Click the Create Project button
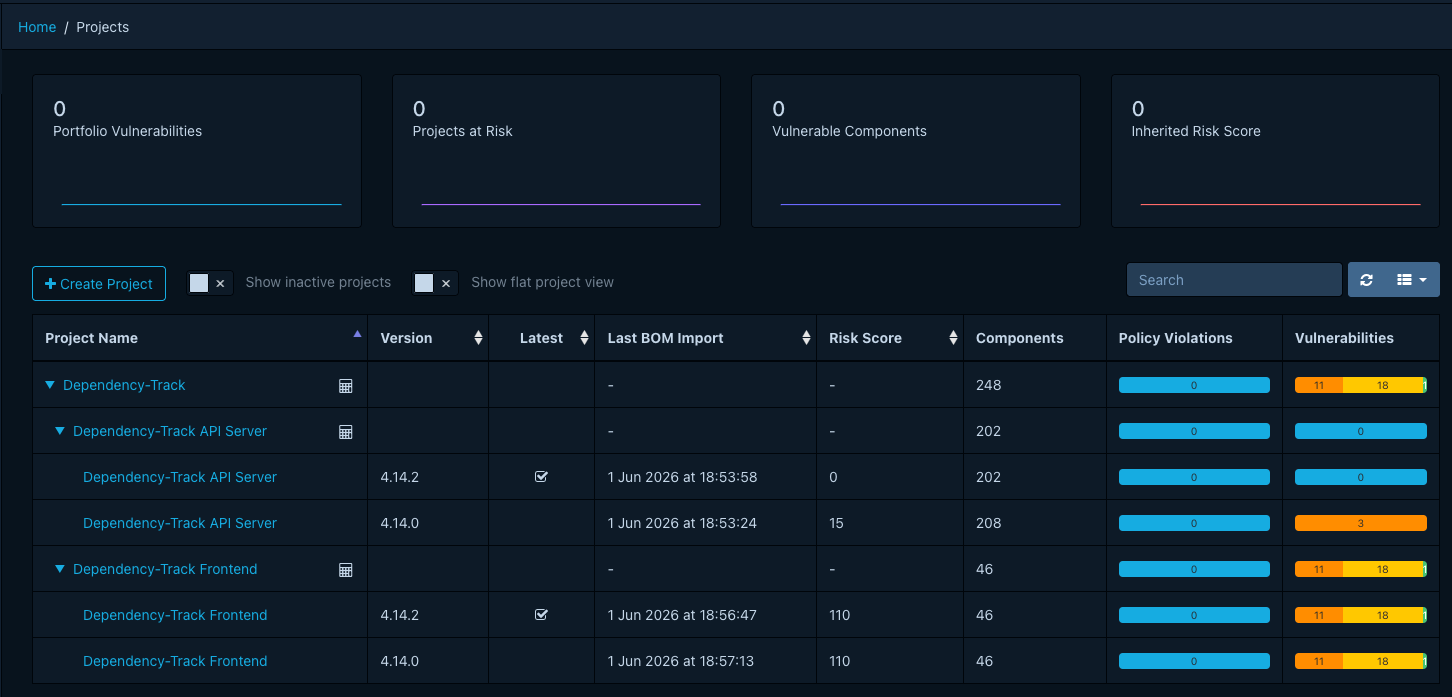 pos(99,283)
